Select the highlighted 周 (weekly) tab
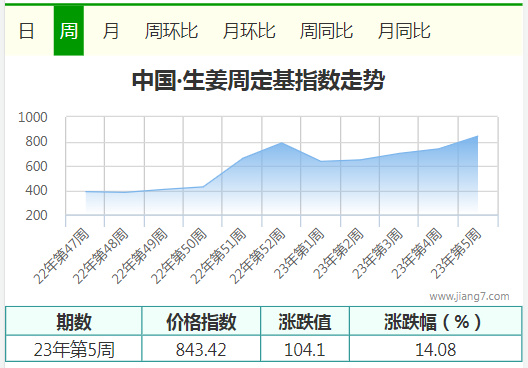Image resolution: width=528 pixels, height=368 pixels. 69,31
